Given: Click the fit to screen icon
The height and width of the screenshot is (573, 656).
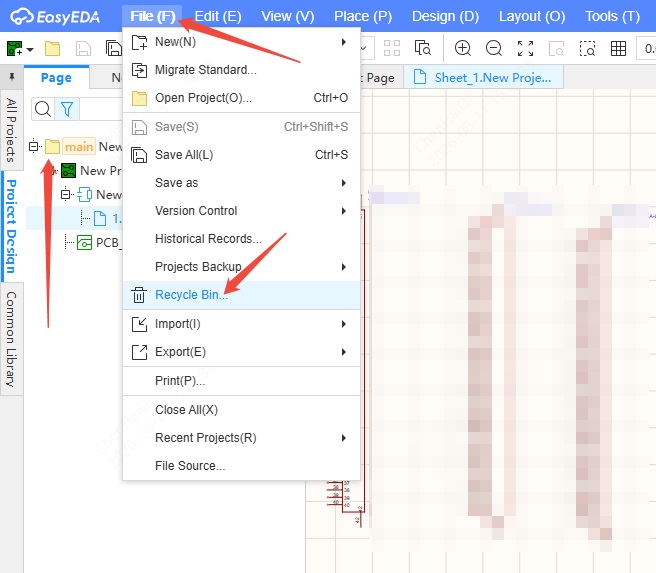Looking at the screenshot, I should click(525, 49).
